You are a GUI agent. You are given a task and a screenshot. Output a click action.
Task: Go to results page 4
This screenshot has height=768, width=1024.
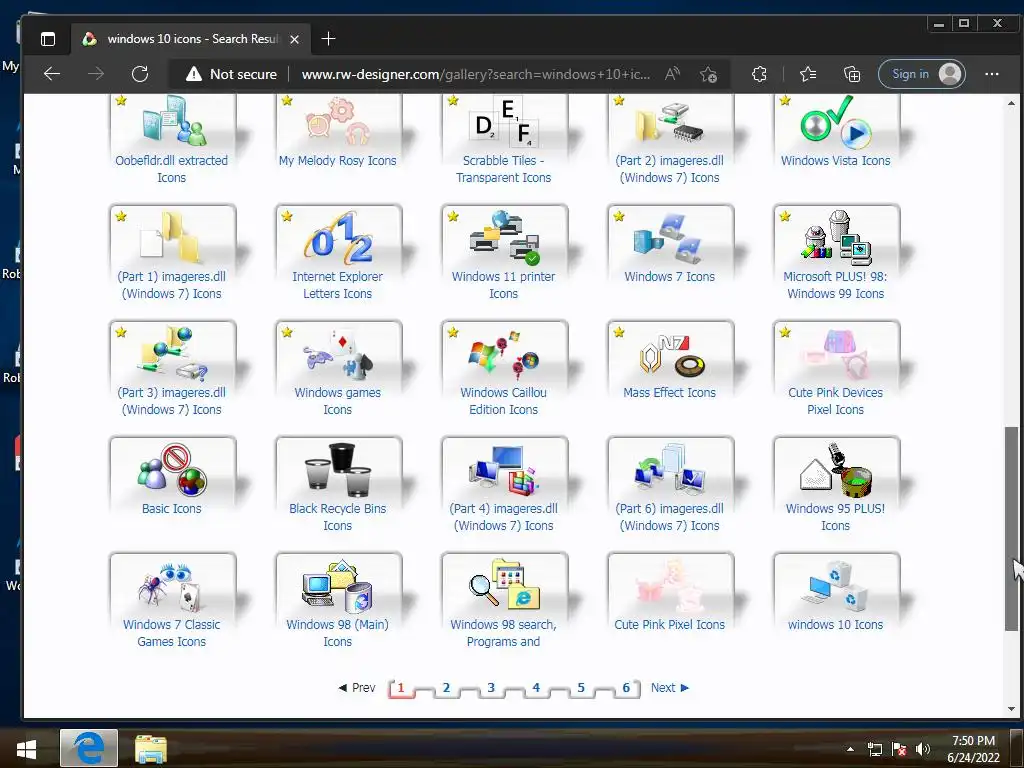(536, 688)
